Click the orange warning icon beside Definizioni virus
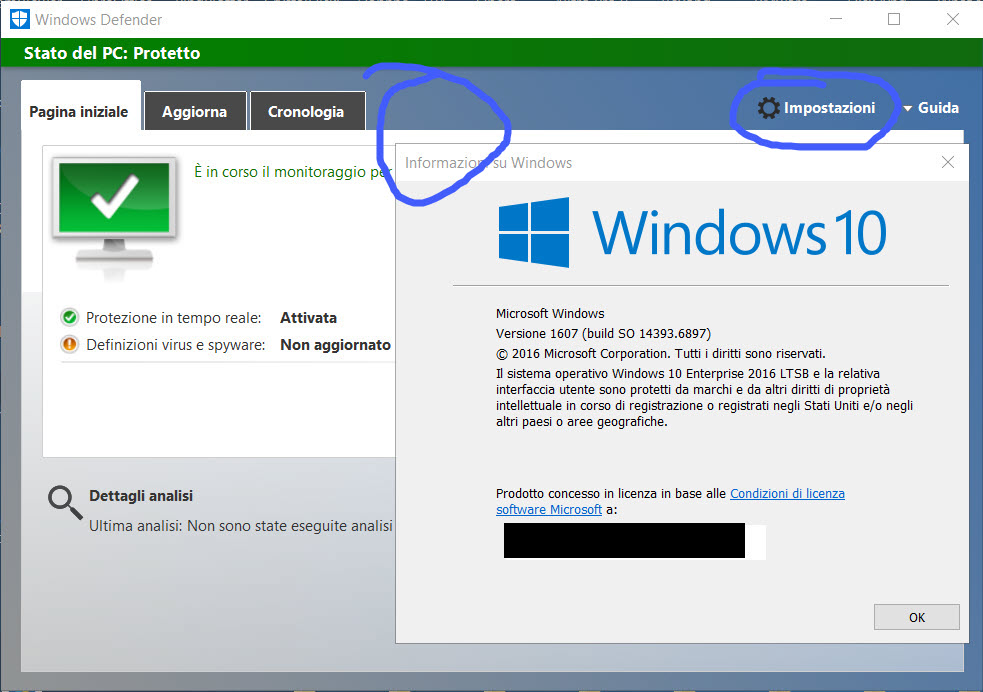This screenshot has width=983, height=692. click(70, 344)
